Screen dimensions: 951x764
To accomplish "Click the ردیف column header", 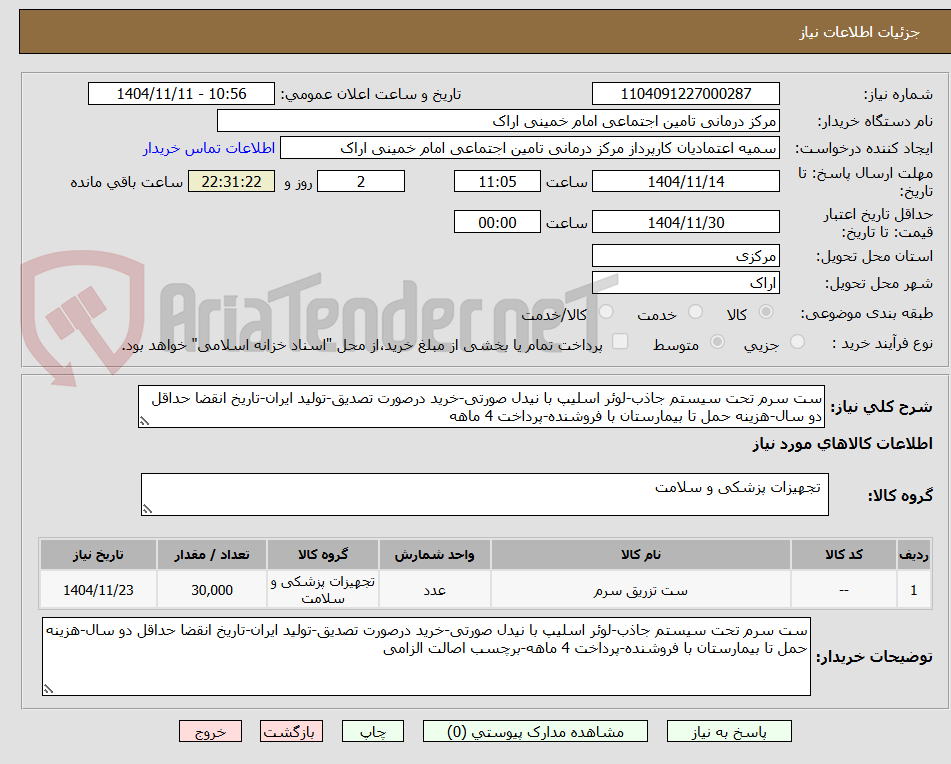I will (x=914, y=555).
